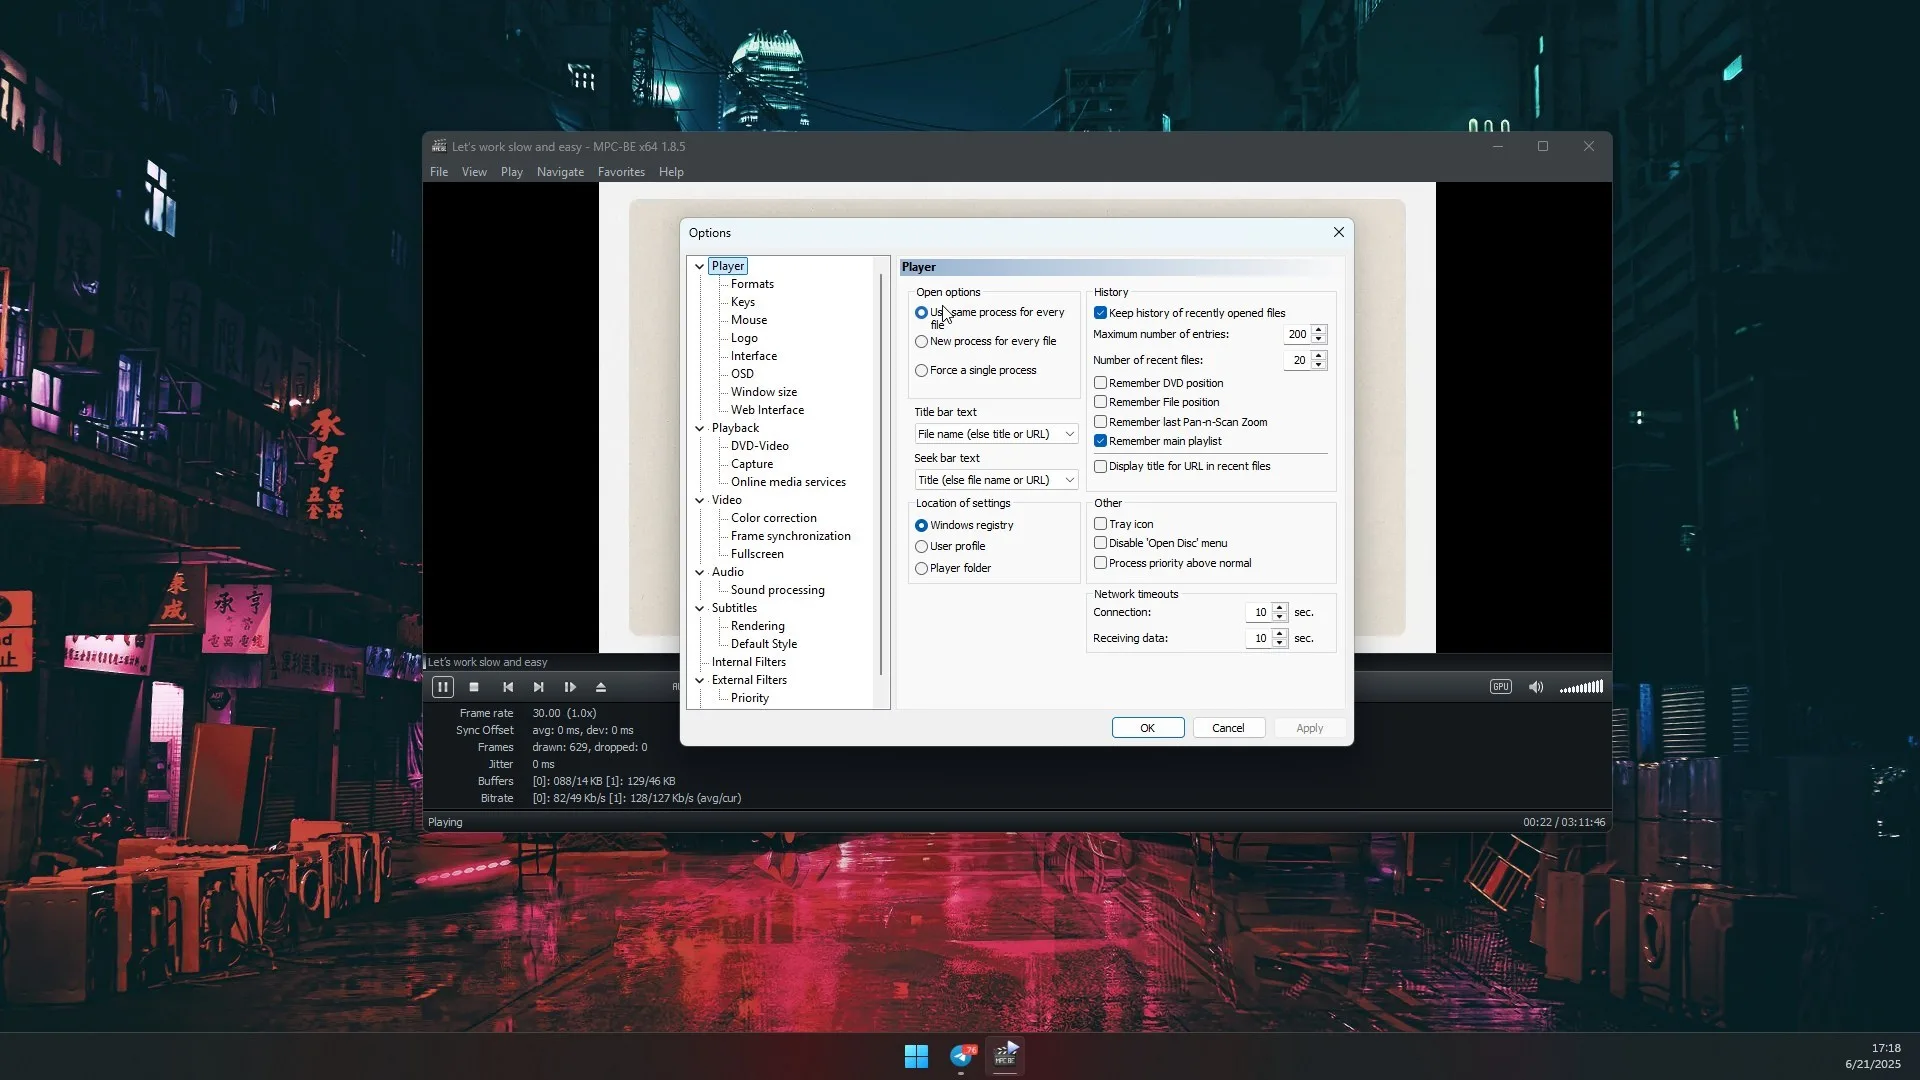
Task: Decrease number of recent files
Action: click(x=1319, y=365)
